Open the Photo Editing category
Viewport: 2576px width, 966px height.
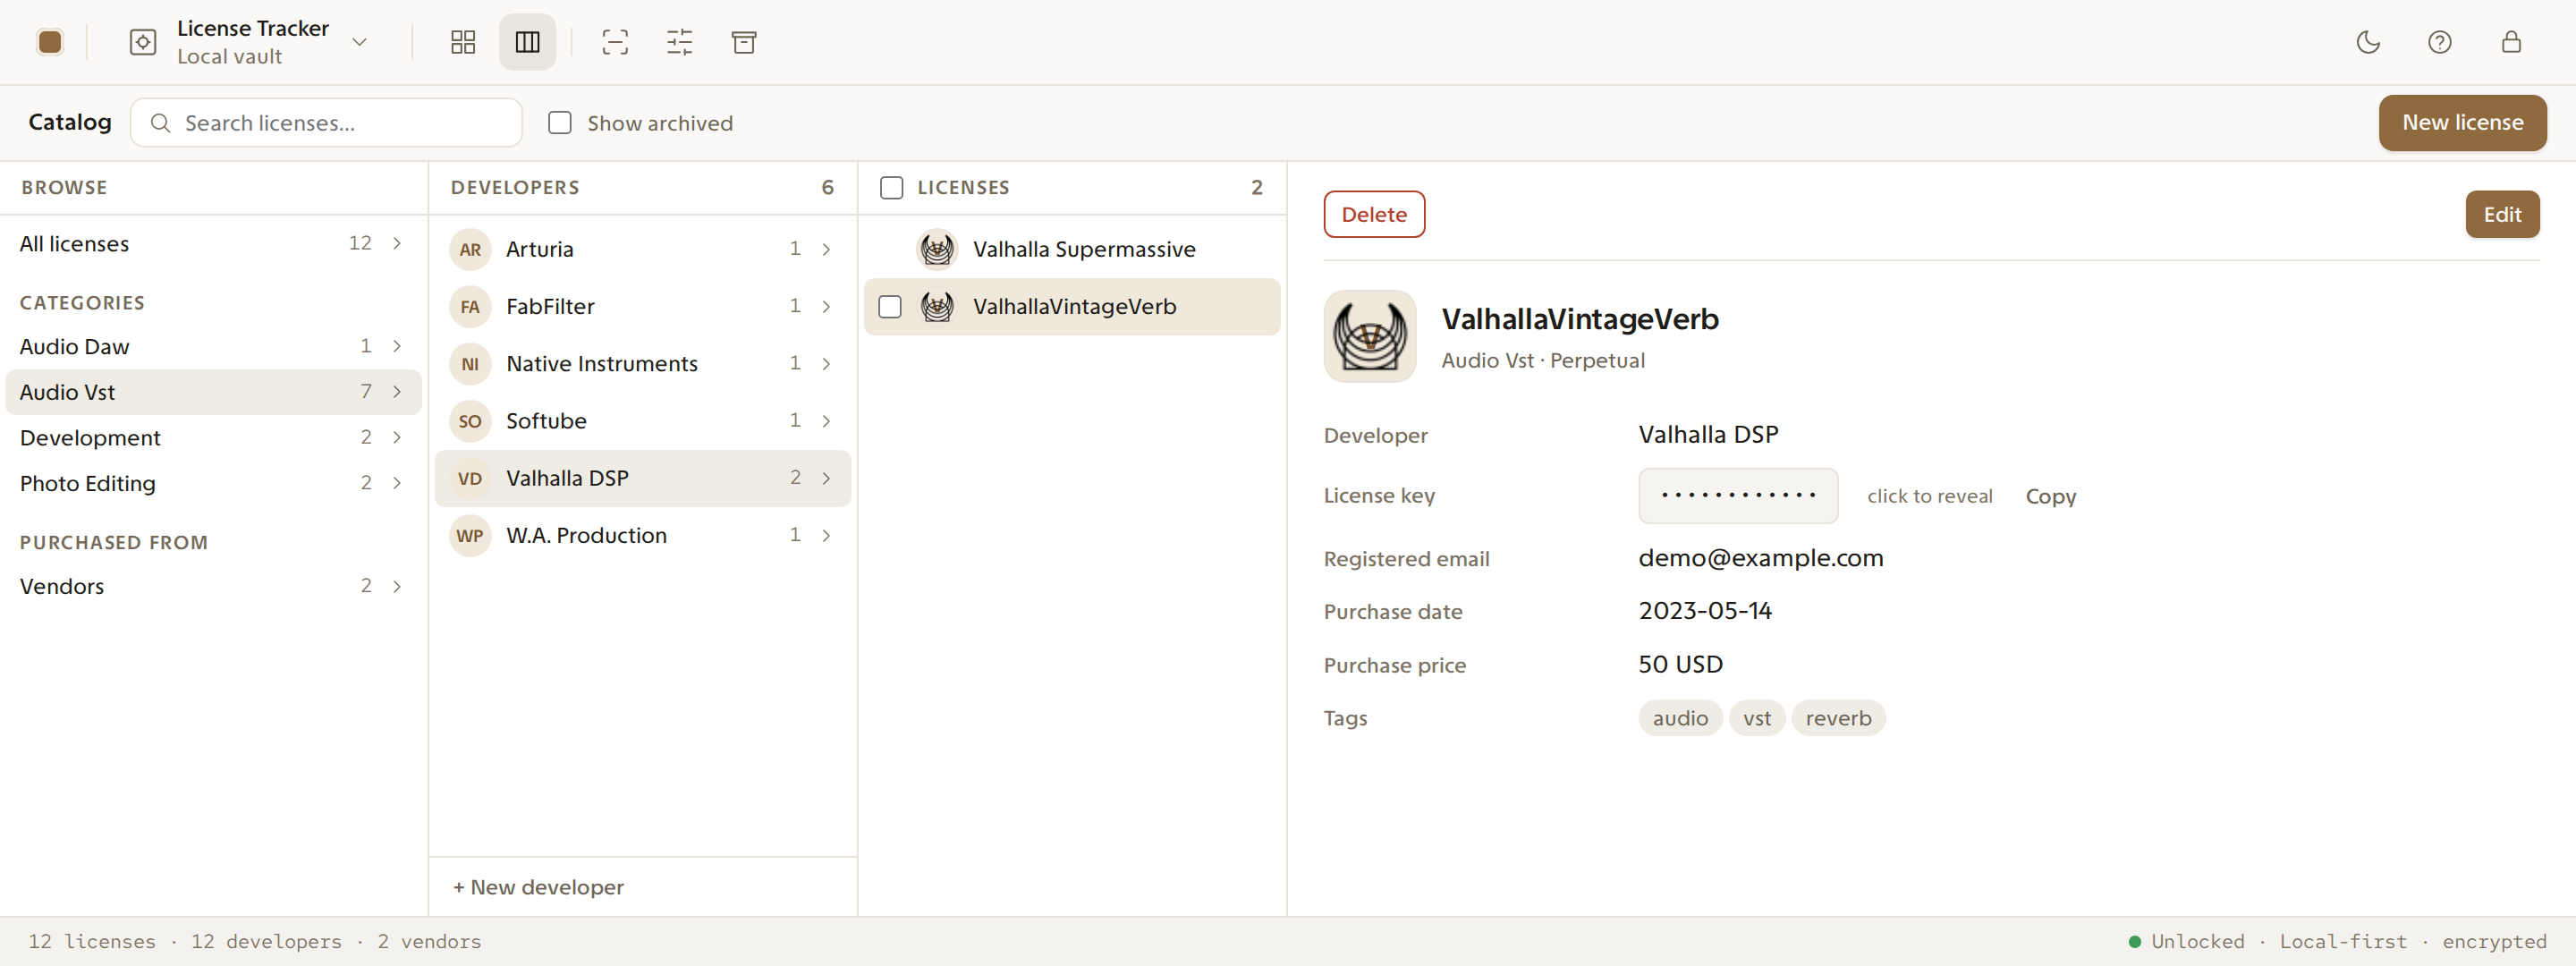click(x=213, y=483)
